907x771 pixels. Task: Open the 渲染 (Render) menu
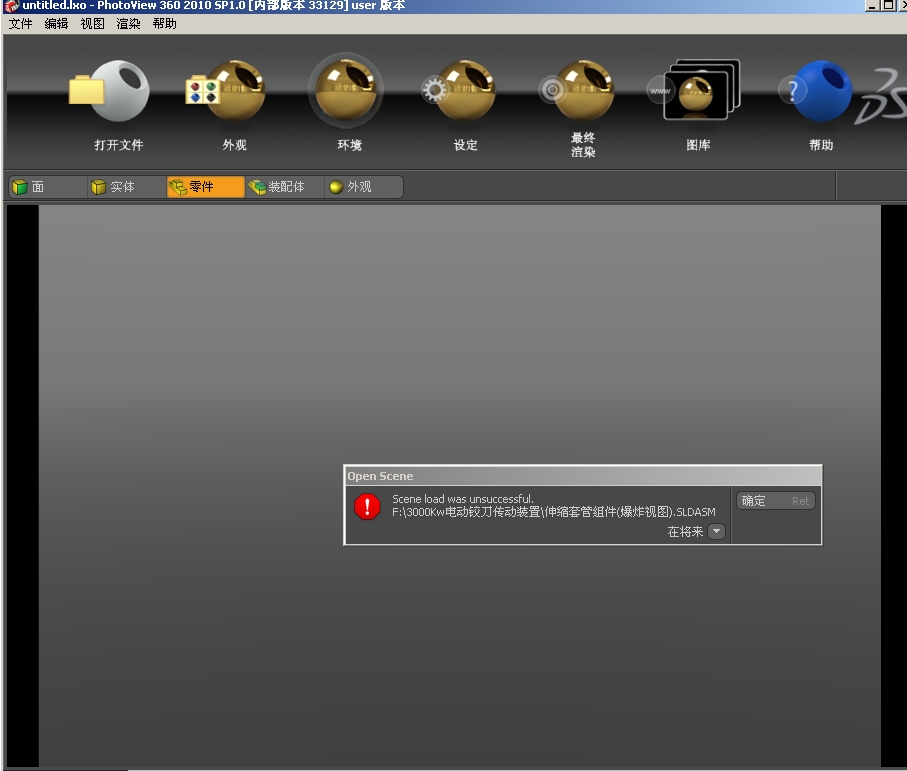pos(128,24)
